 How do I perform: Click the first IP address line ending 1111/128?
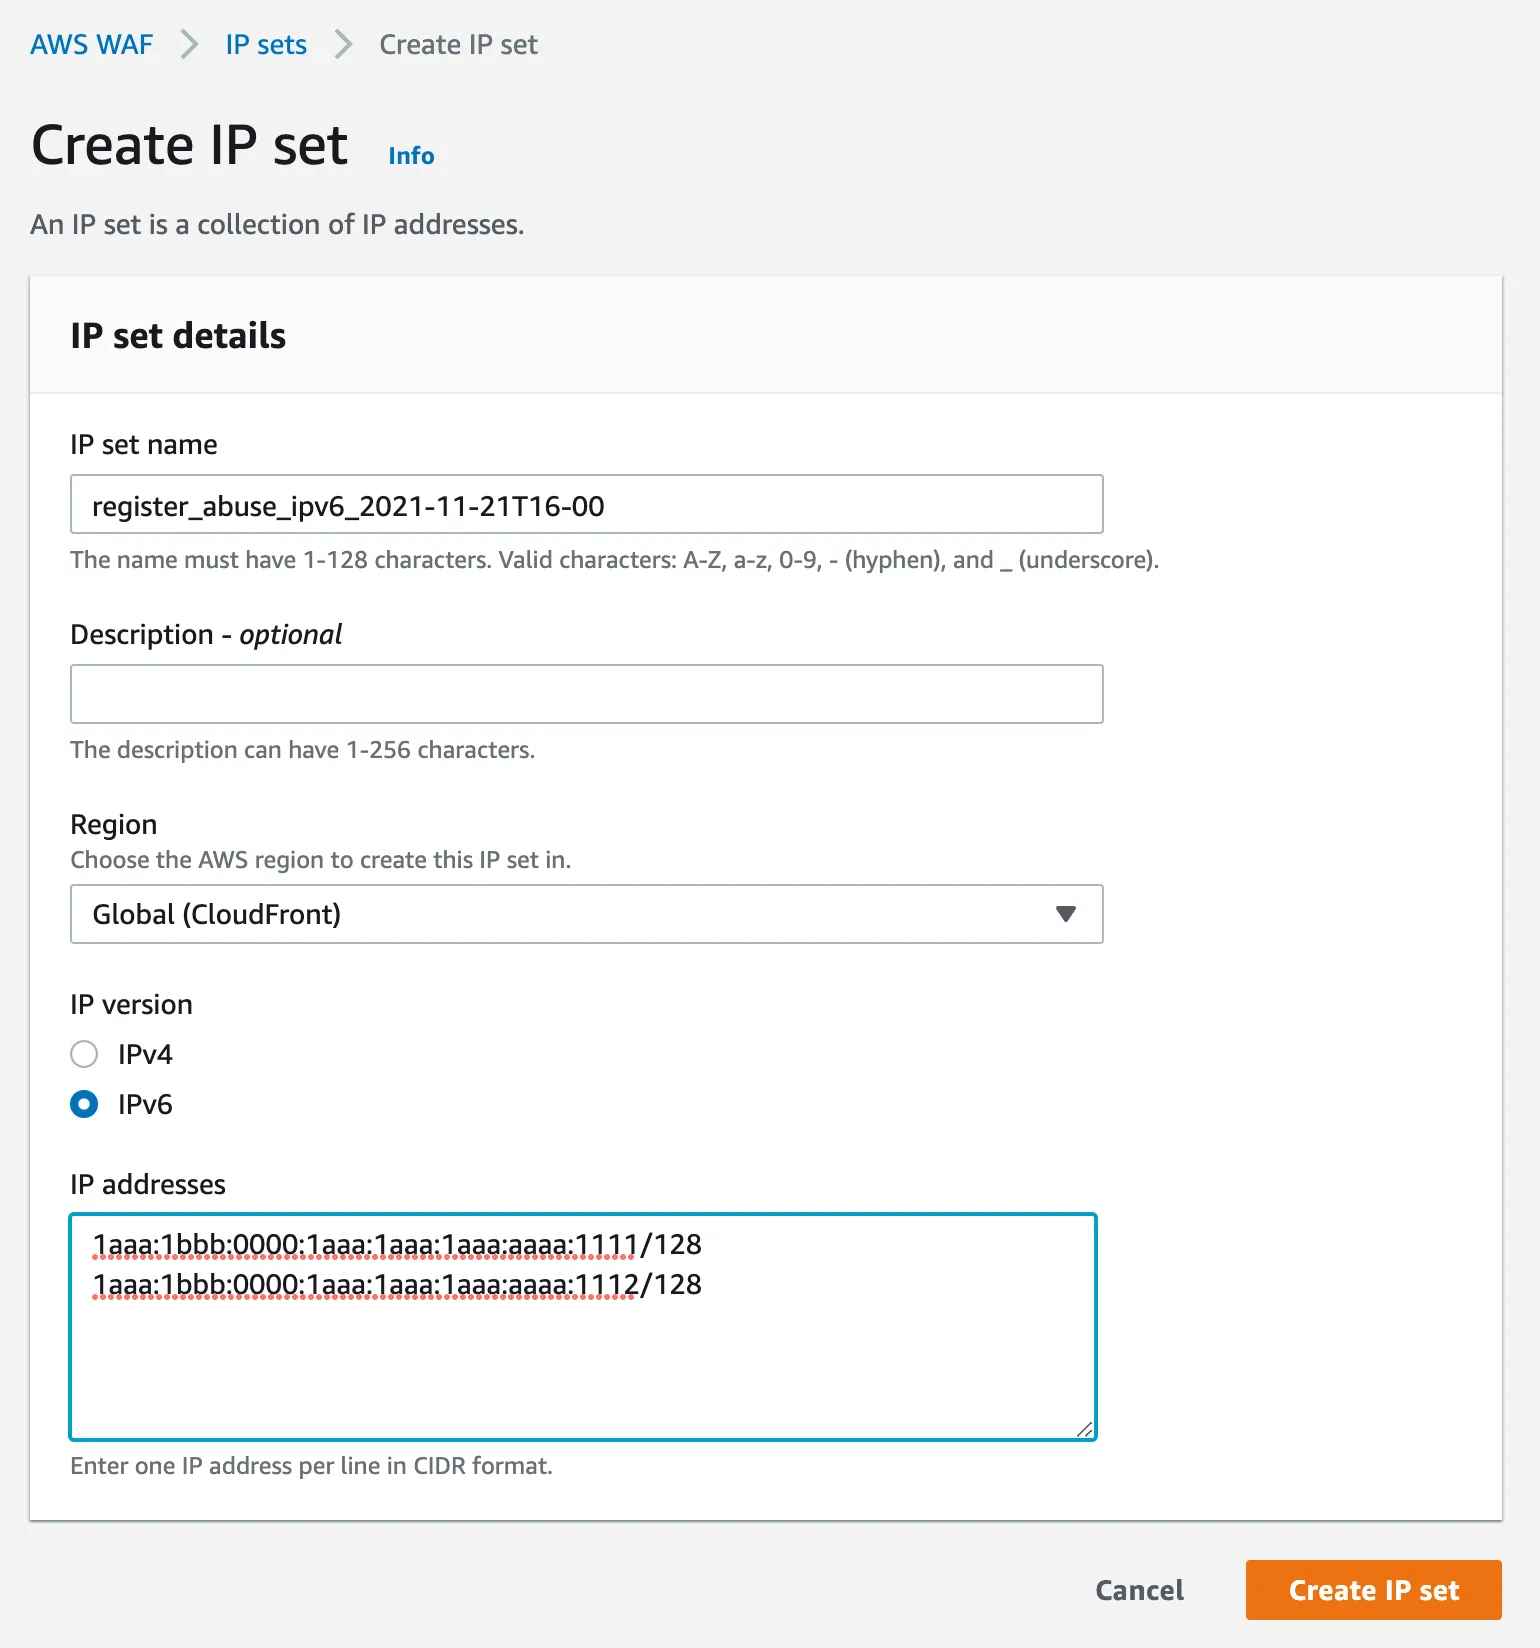point(397,1245)
